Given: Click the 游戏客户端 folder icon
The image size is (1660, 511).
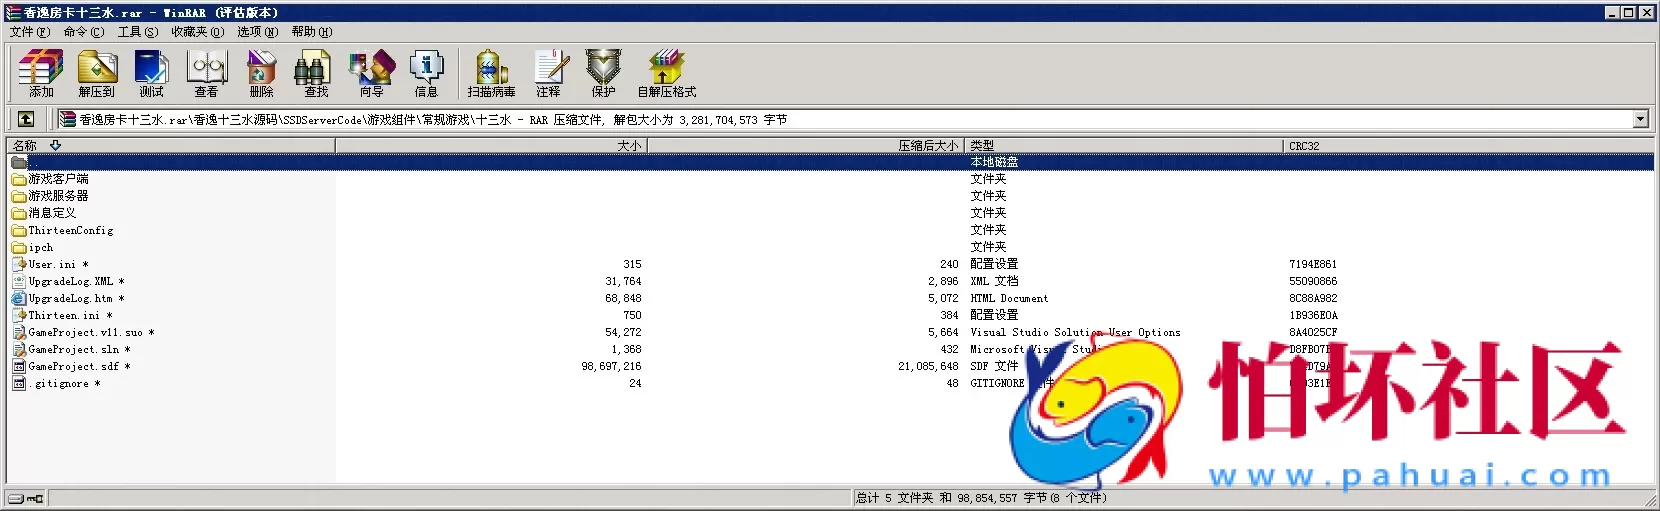Looking at the screenshot, I should (19, 179).
